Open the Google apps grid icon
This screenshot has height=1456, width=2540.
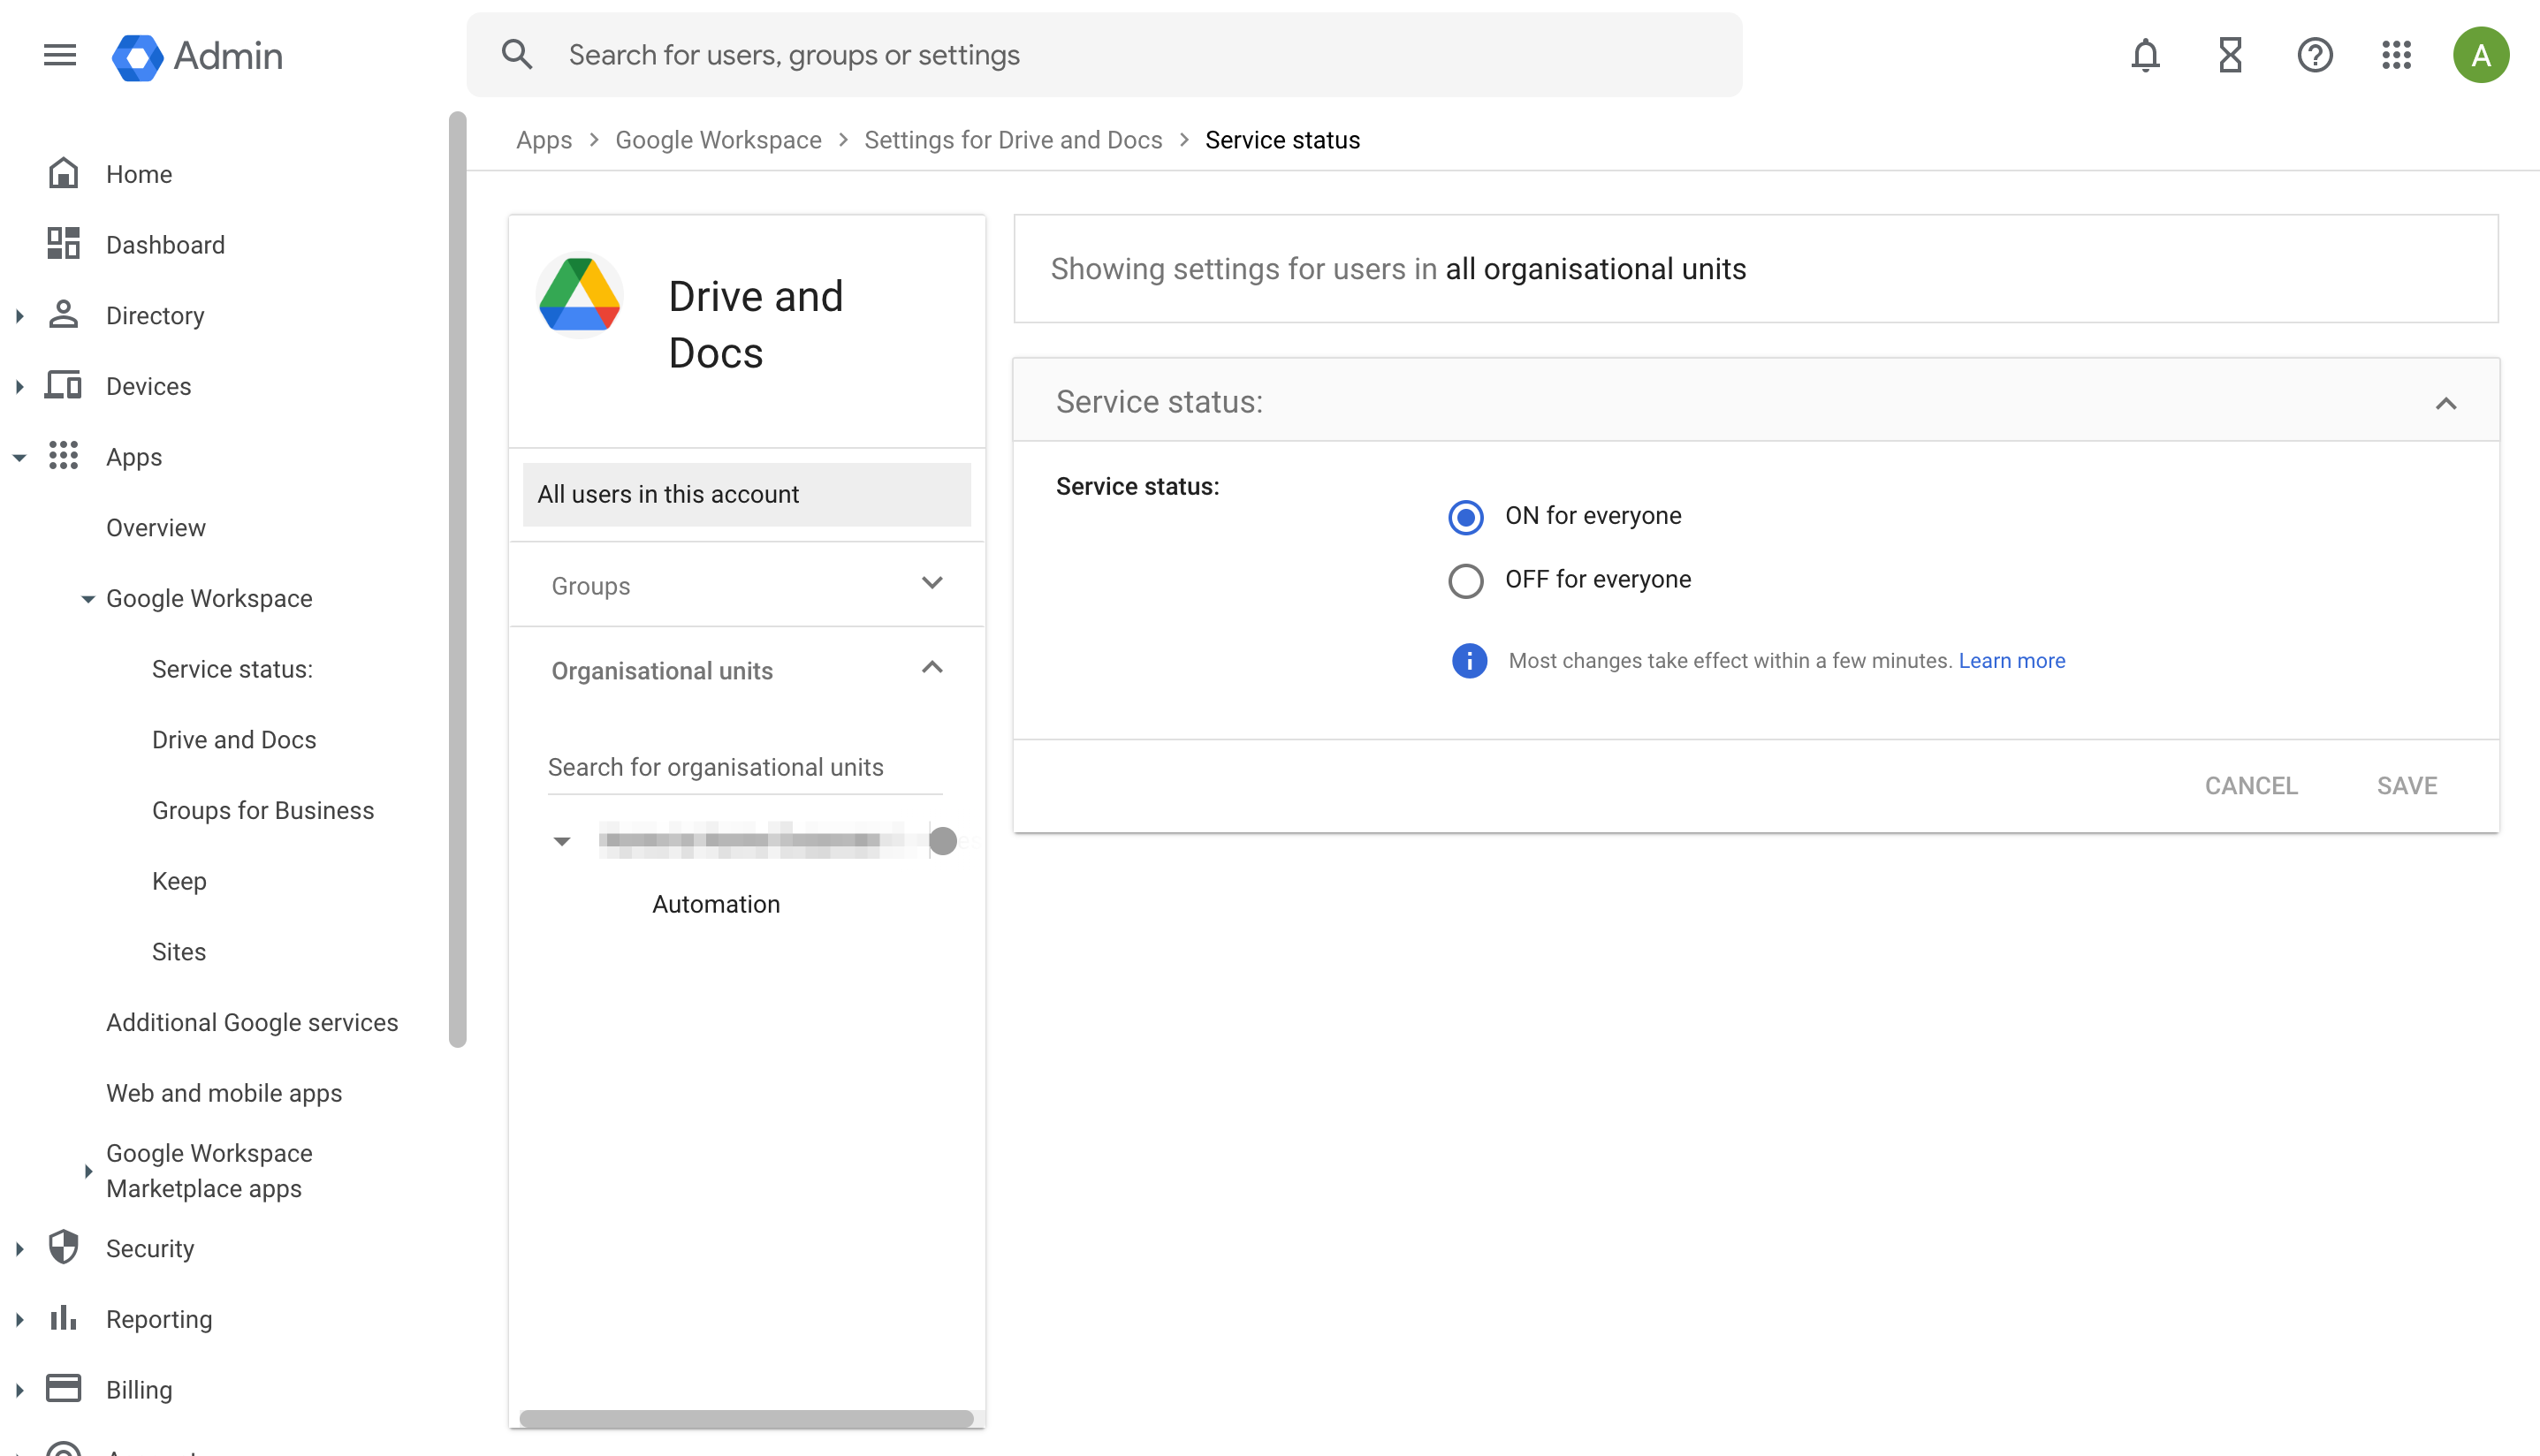click(x=2397, y=55)
